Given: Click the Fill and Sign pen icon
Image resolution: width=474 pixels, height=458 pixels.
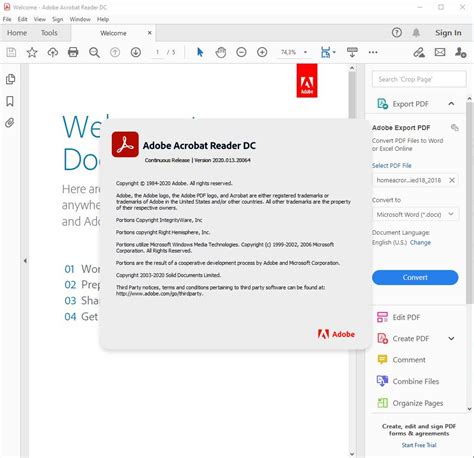Looking at the screenshot, I should pyautogui.click(x=419, y=52).
